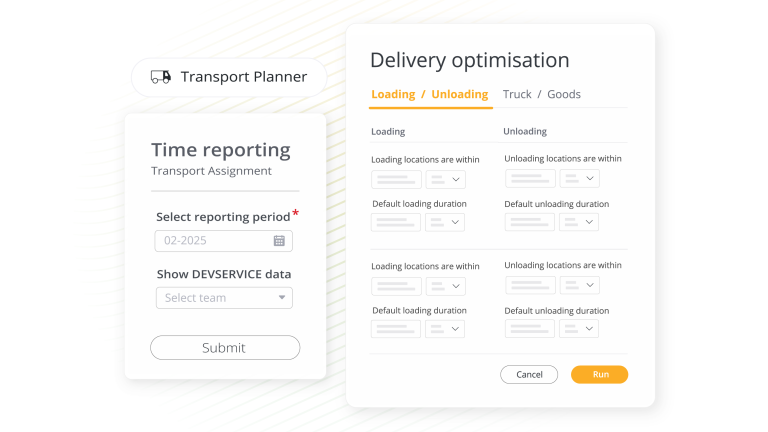Click the Transport Planner label badge
768x432 pixels.
coord(229,77)
